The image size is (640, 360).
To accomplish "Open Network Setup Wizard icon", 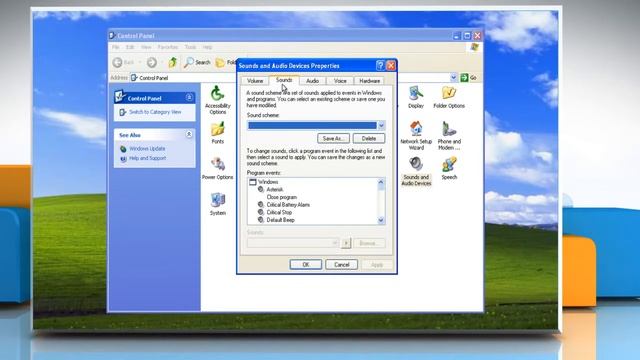I will coord(416,136).
